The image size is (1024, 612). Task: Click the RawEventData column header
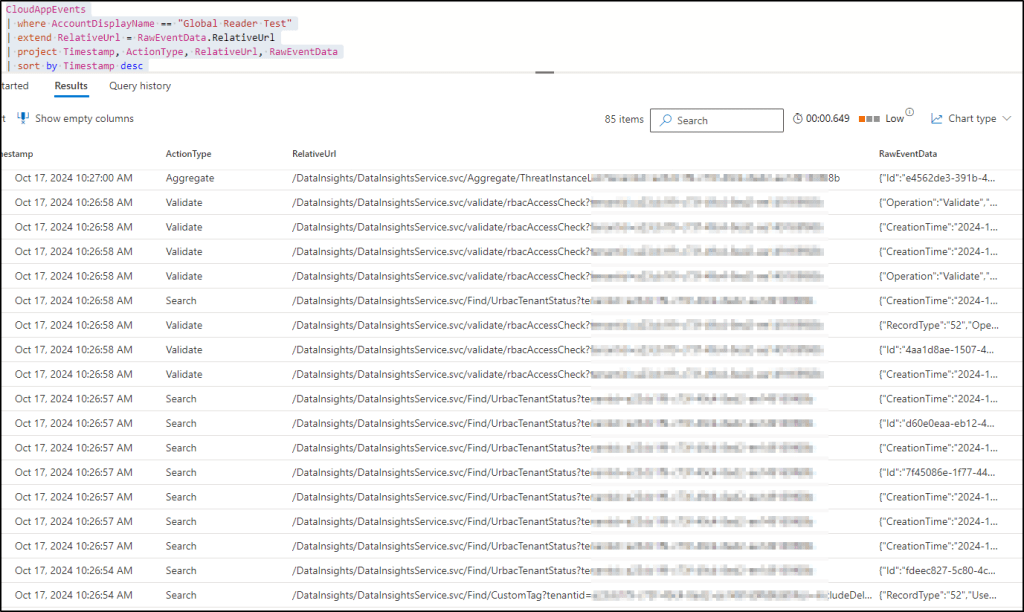908,154
